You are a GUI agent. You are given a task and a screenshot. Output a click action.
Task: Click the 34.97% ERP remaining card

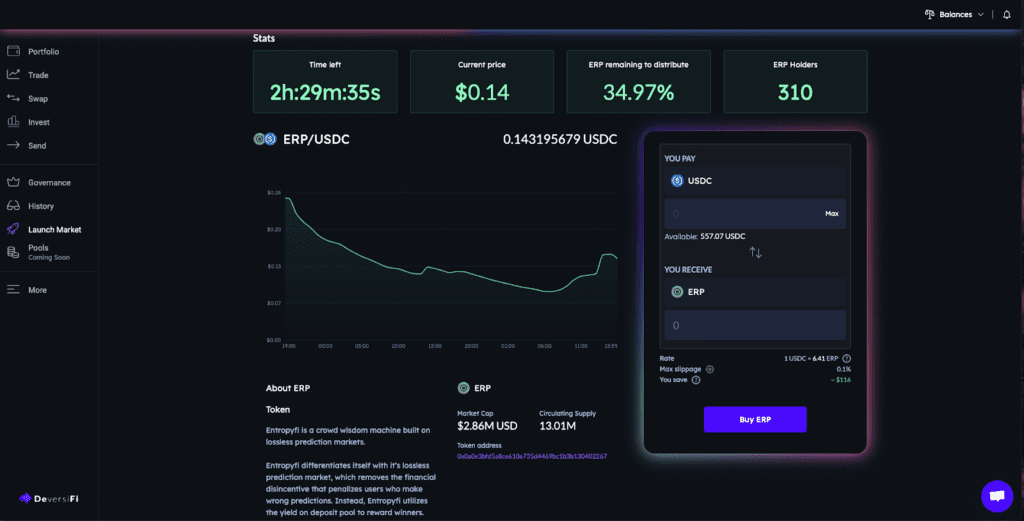[639, 82]
